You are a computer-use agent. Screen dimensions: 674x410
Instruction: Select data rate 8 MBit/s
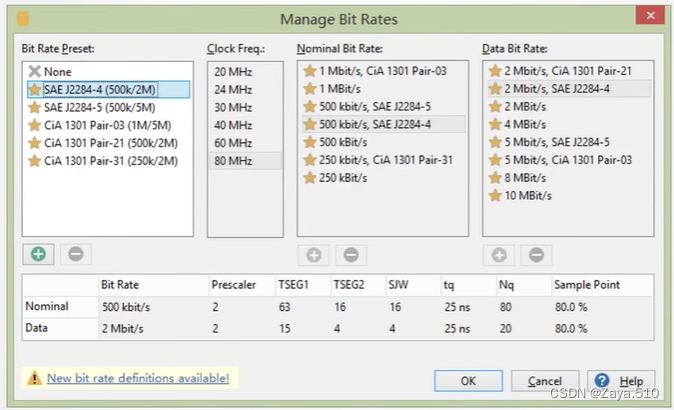pyautogui.click(x=568, y=177)
